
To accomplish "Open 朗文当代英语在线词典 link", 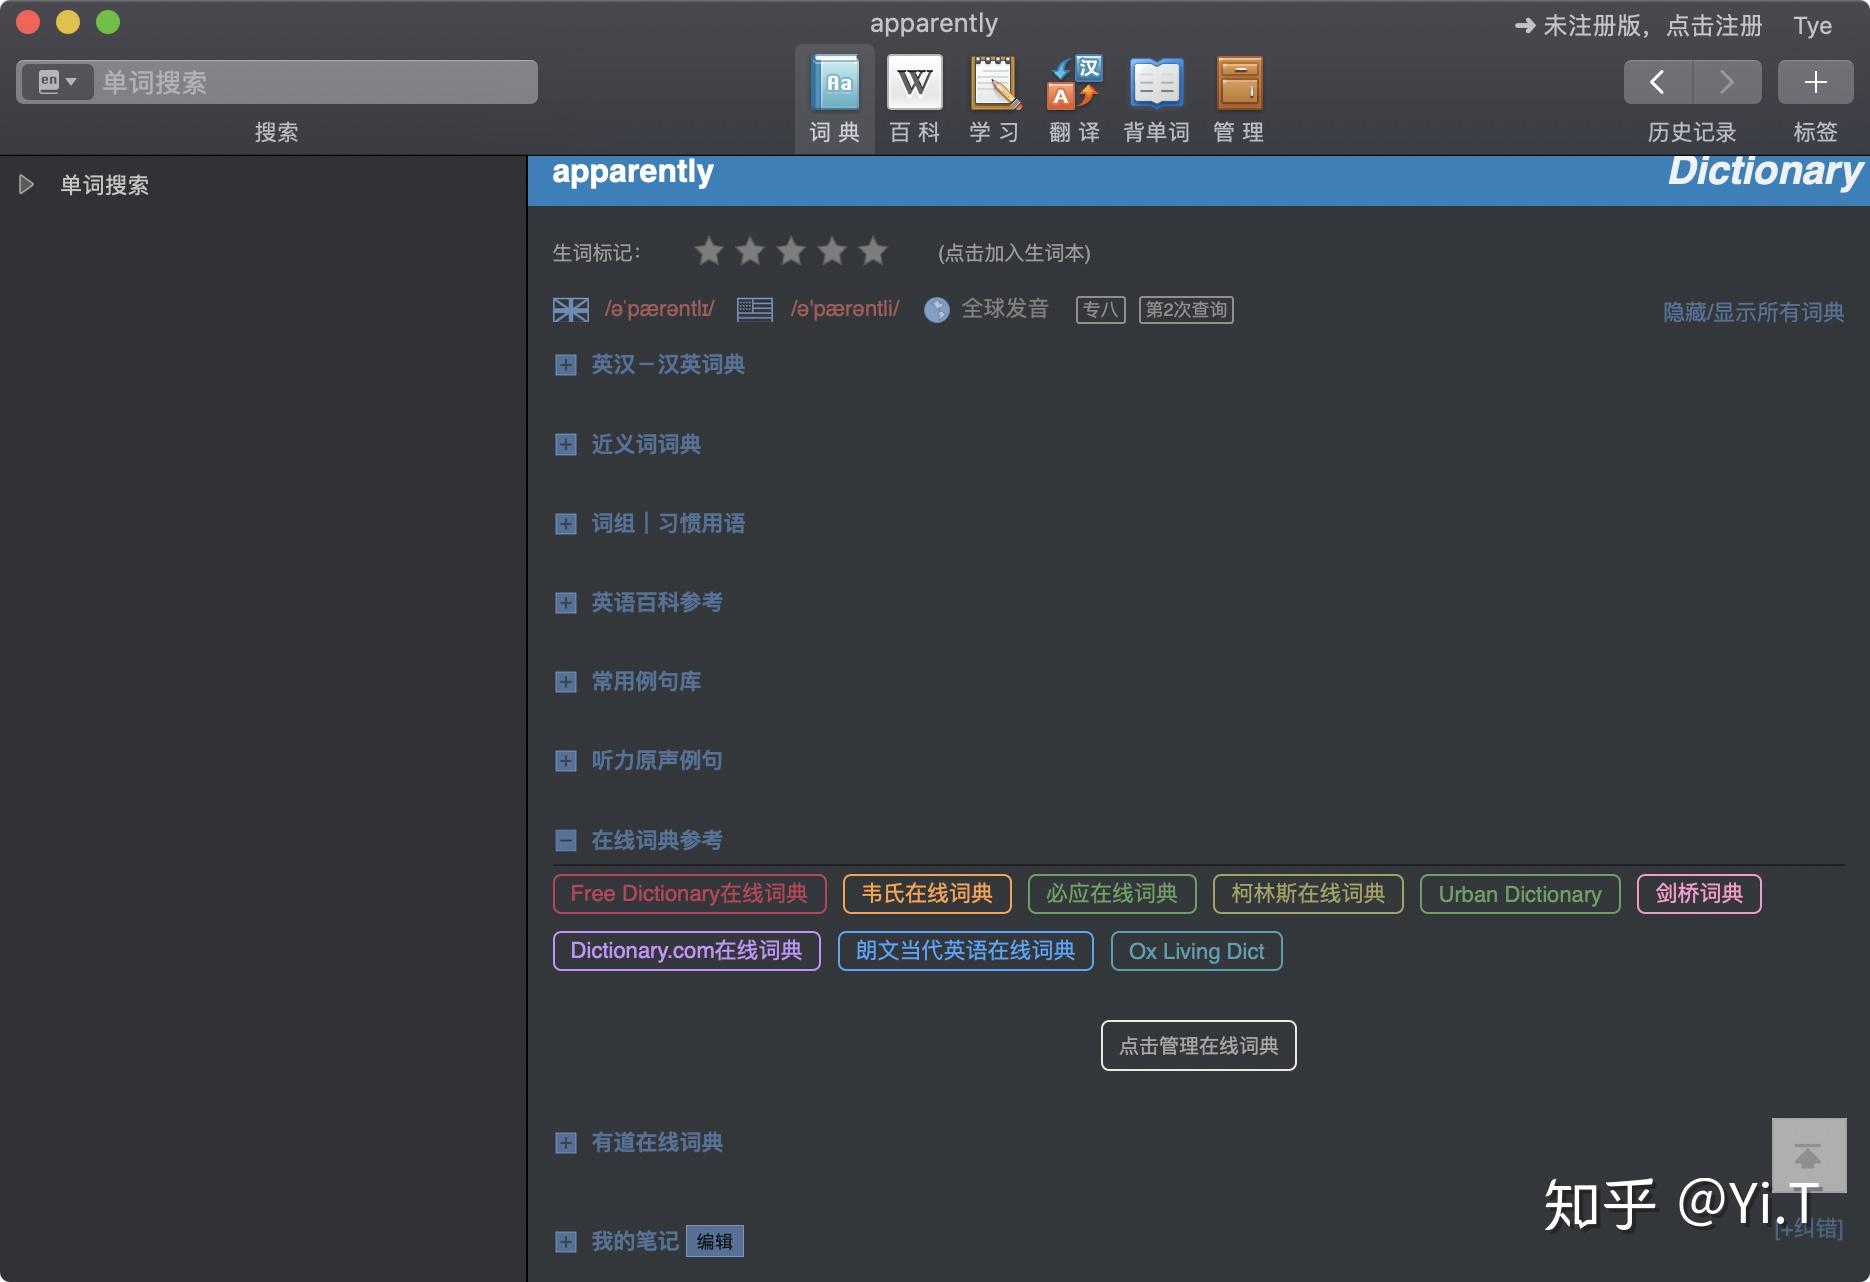I will [965, 951].
